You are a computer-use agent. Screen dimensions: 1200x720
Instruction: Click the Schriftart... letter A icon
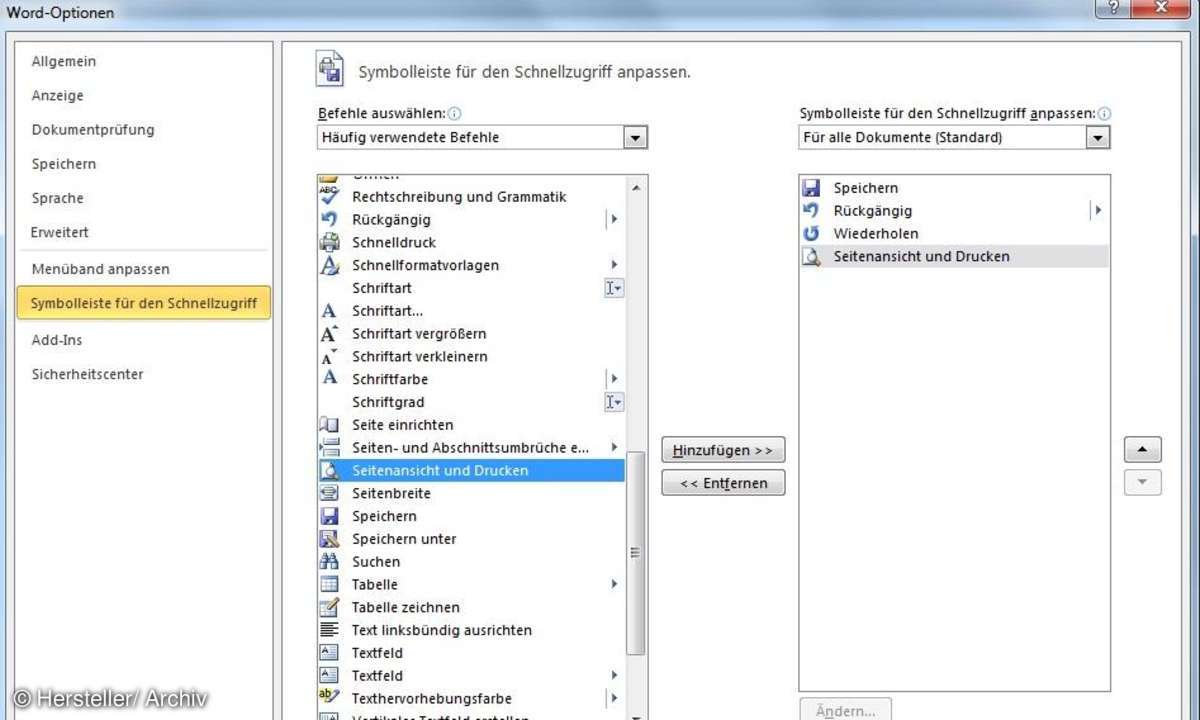(x=329, y=311)
